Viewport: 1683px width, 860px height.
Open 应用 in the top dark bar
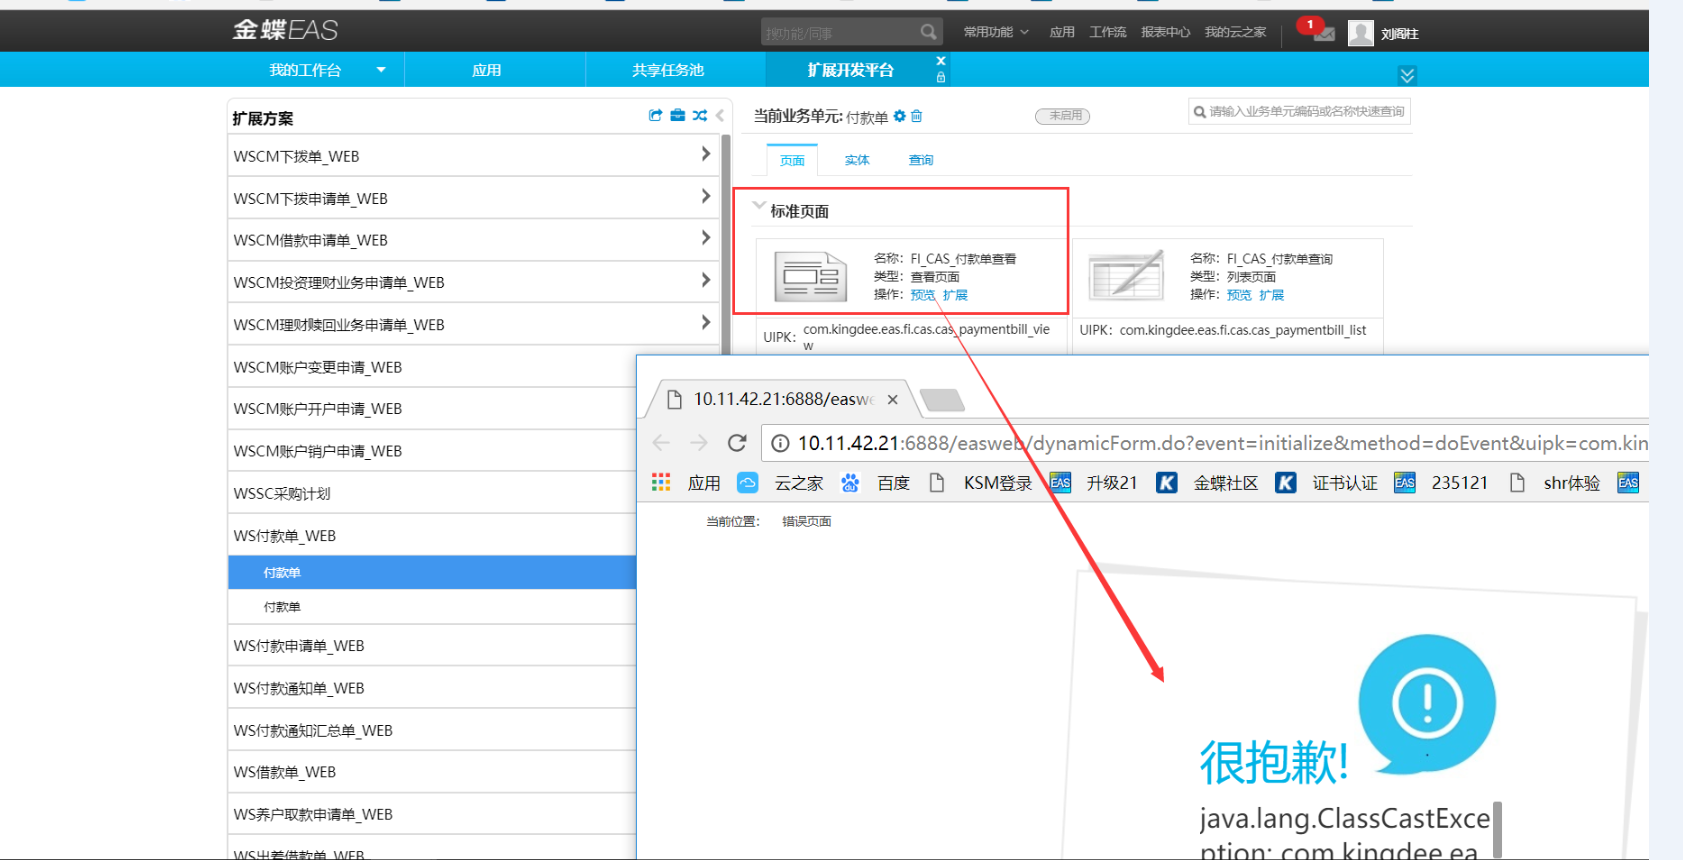coord(1062,33)
